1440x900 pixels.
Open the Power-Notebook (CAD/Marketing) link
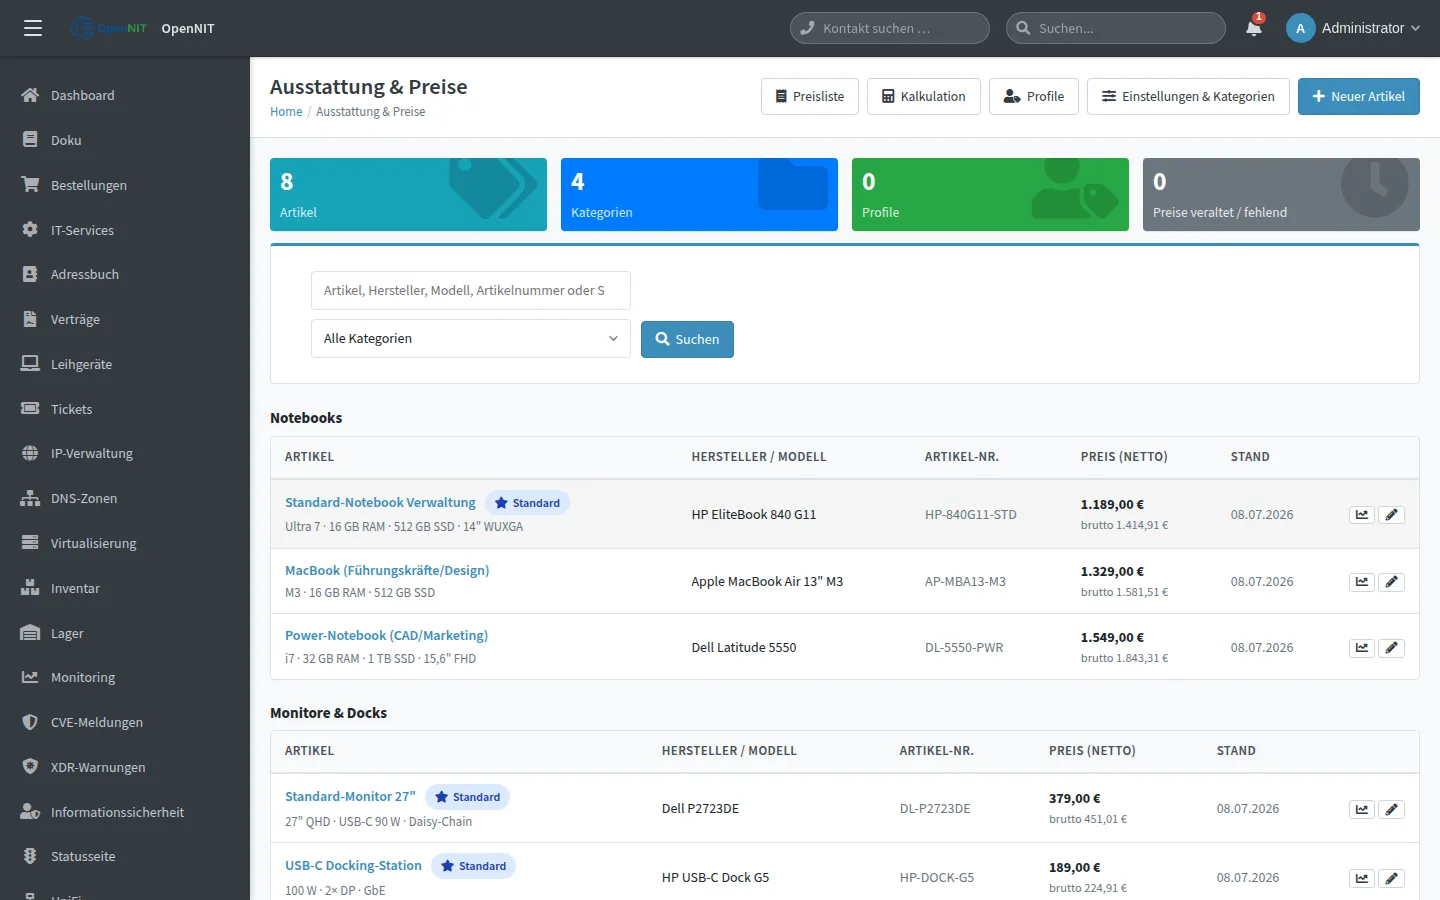[x=386, y=635]
